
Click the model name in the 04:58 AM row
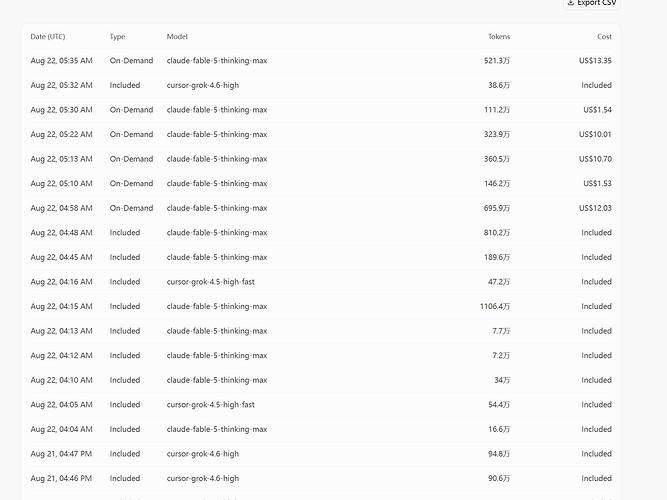[217, 208]
